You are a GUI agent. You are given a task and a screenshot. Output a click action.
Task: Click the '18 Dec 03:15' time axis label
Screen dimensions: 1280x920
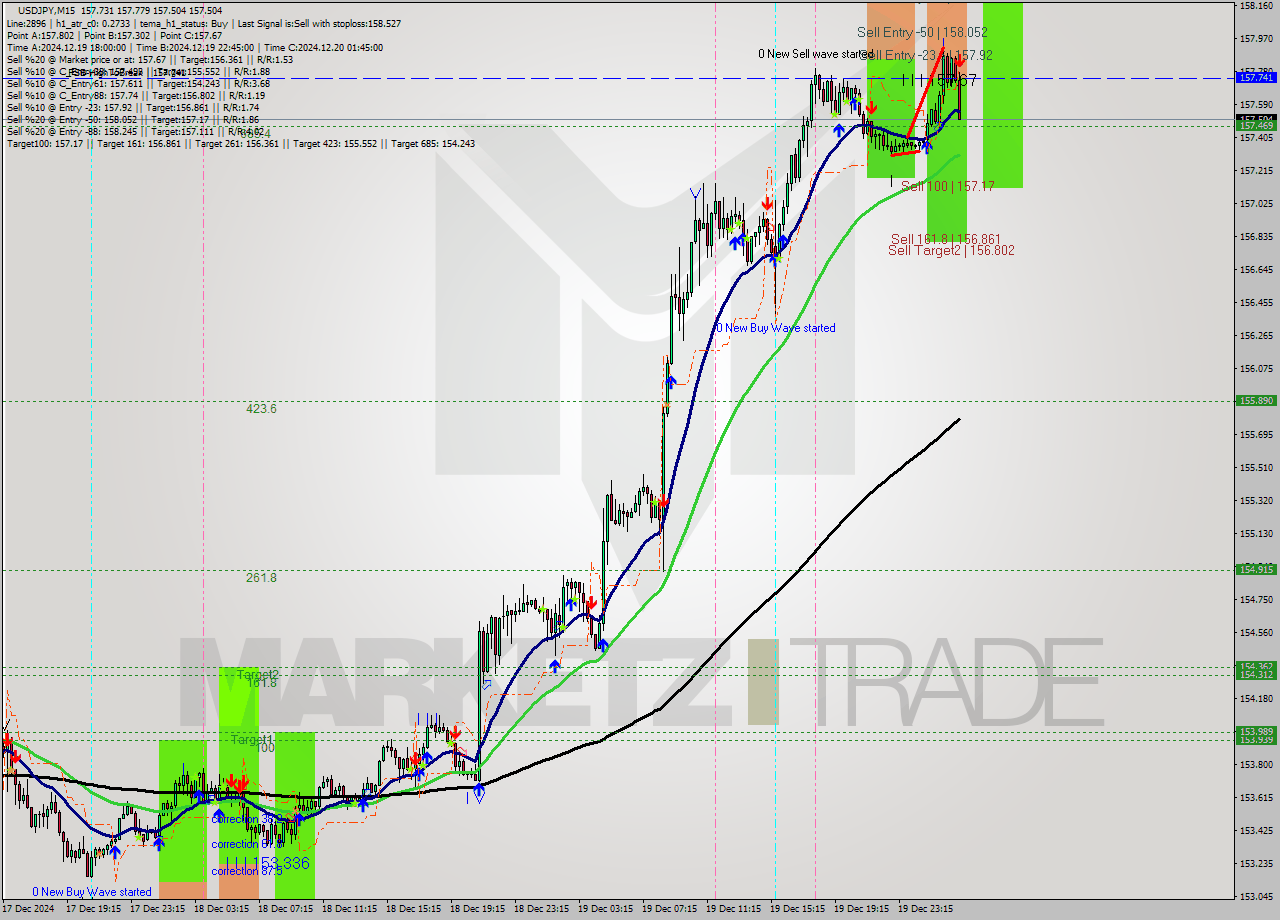tap(222, 909)
